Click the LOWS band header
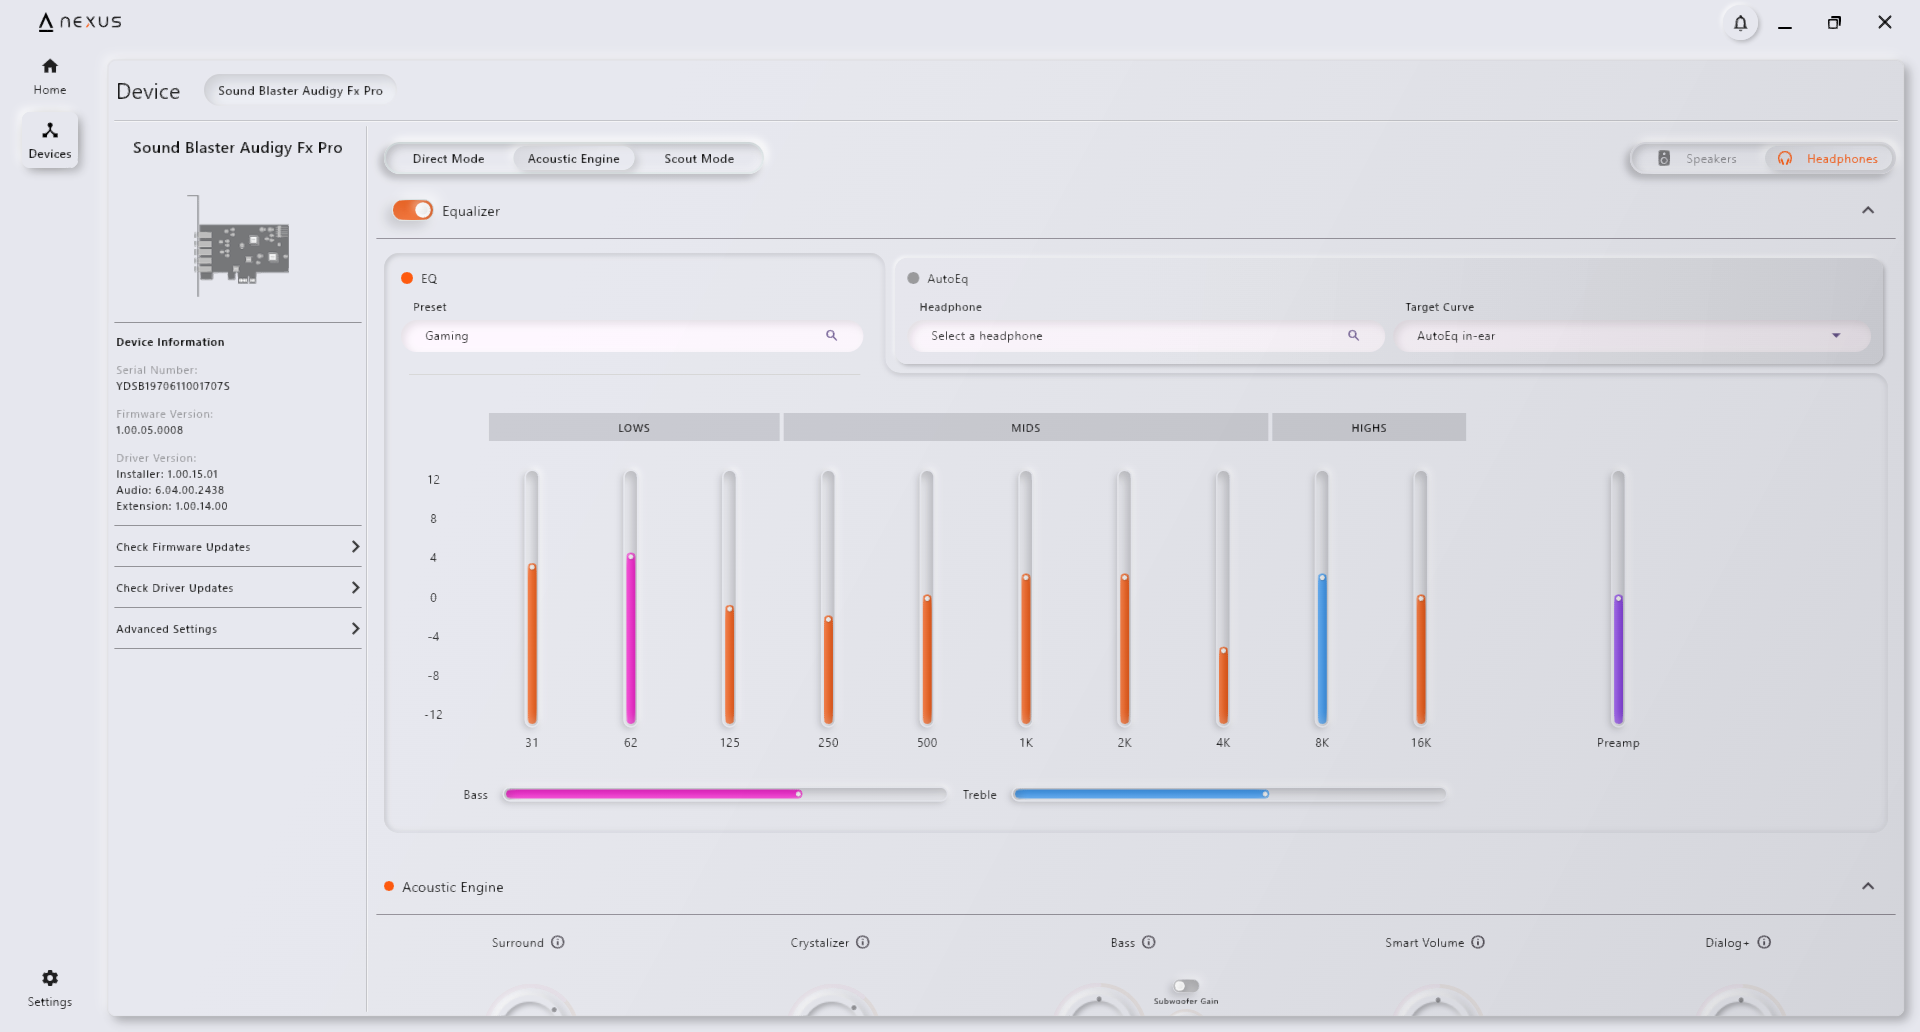Image resolution: width=1920 pixels, height=1032 pixels. [634, 428]
